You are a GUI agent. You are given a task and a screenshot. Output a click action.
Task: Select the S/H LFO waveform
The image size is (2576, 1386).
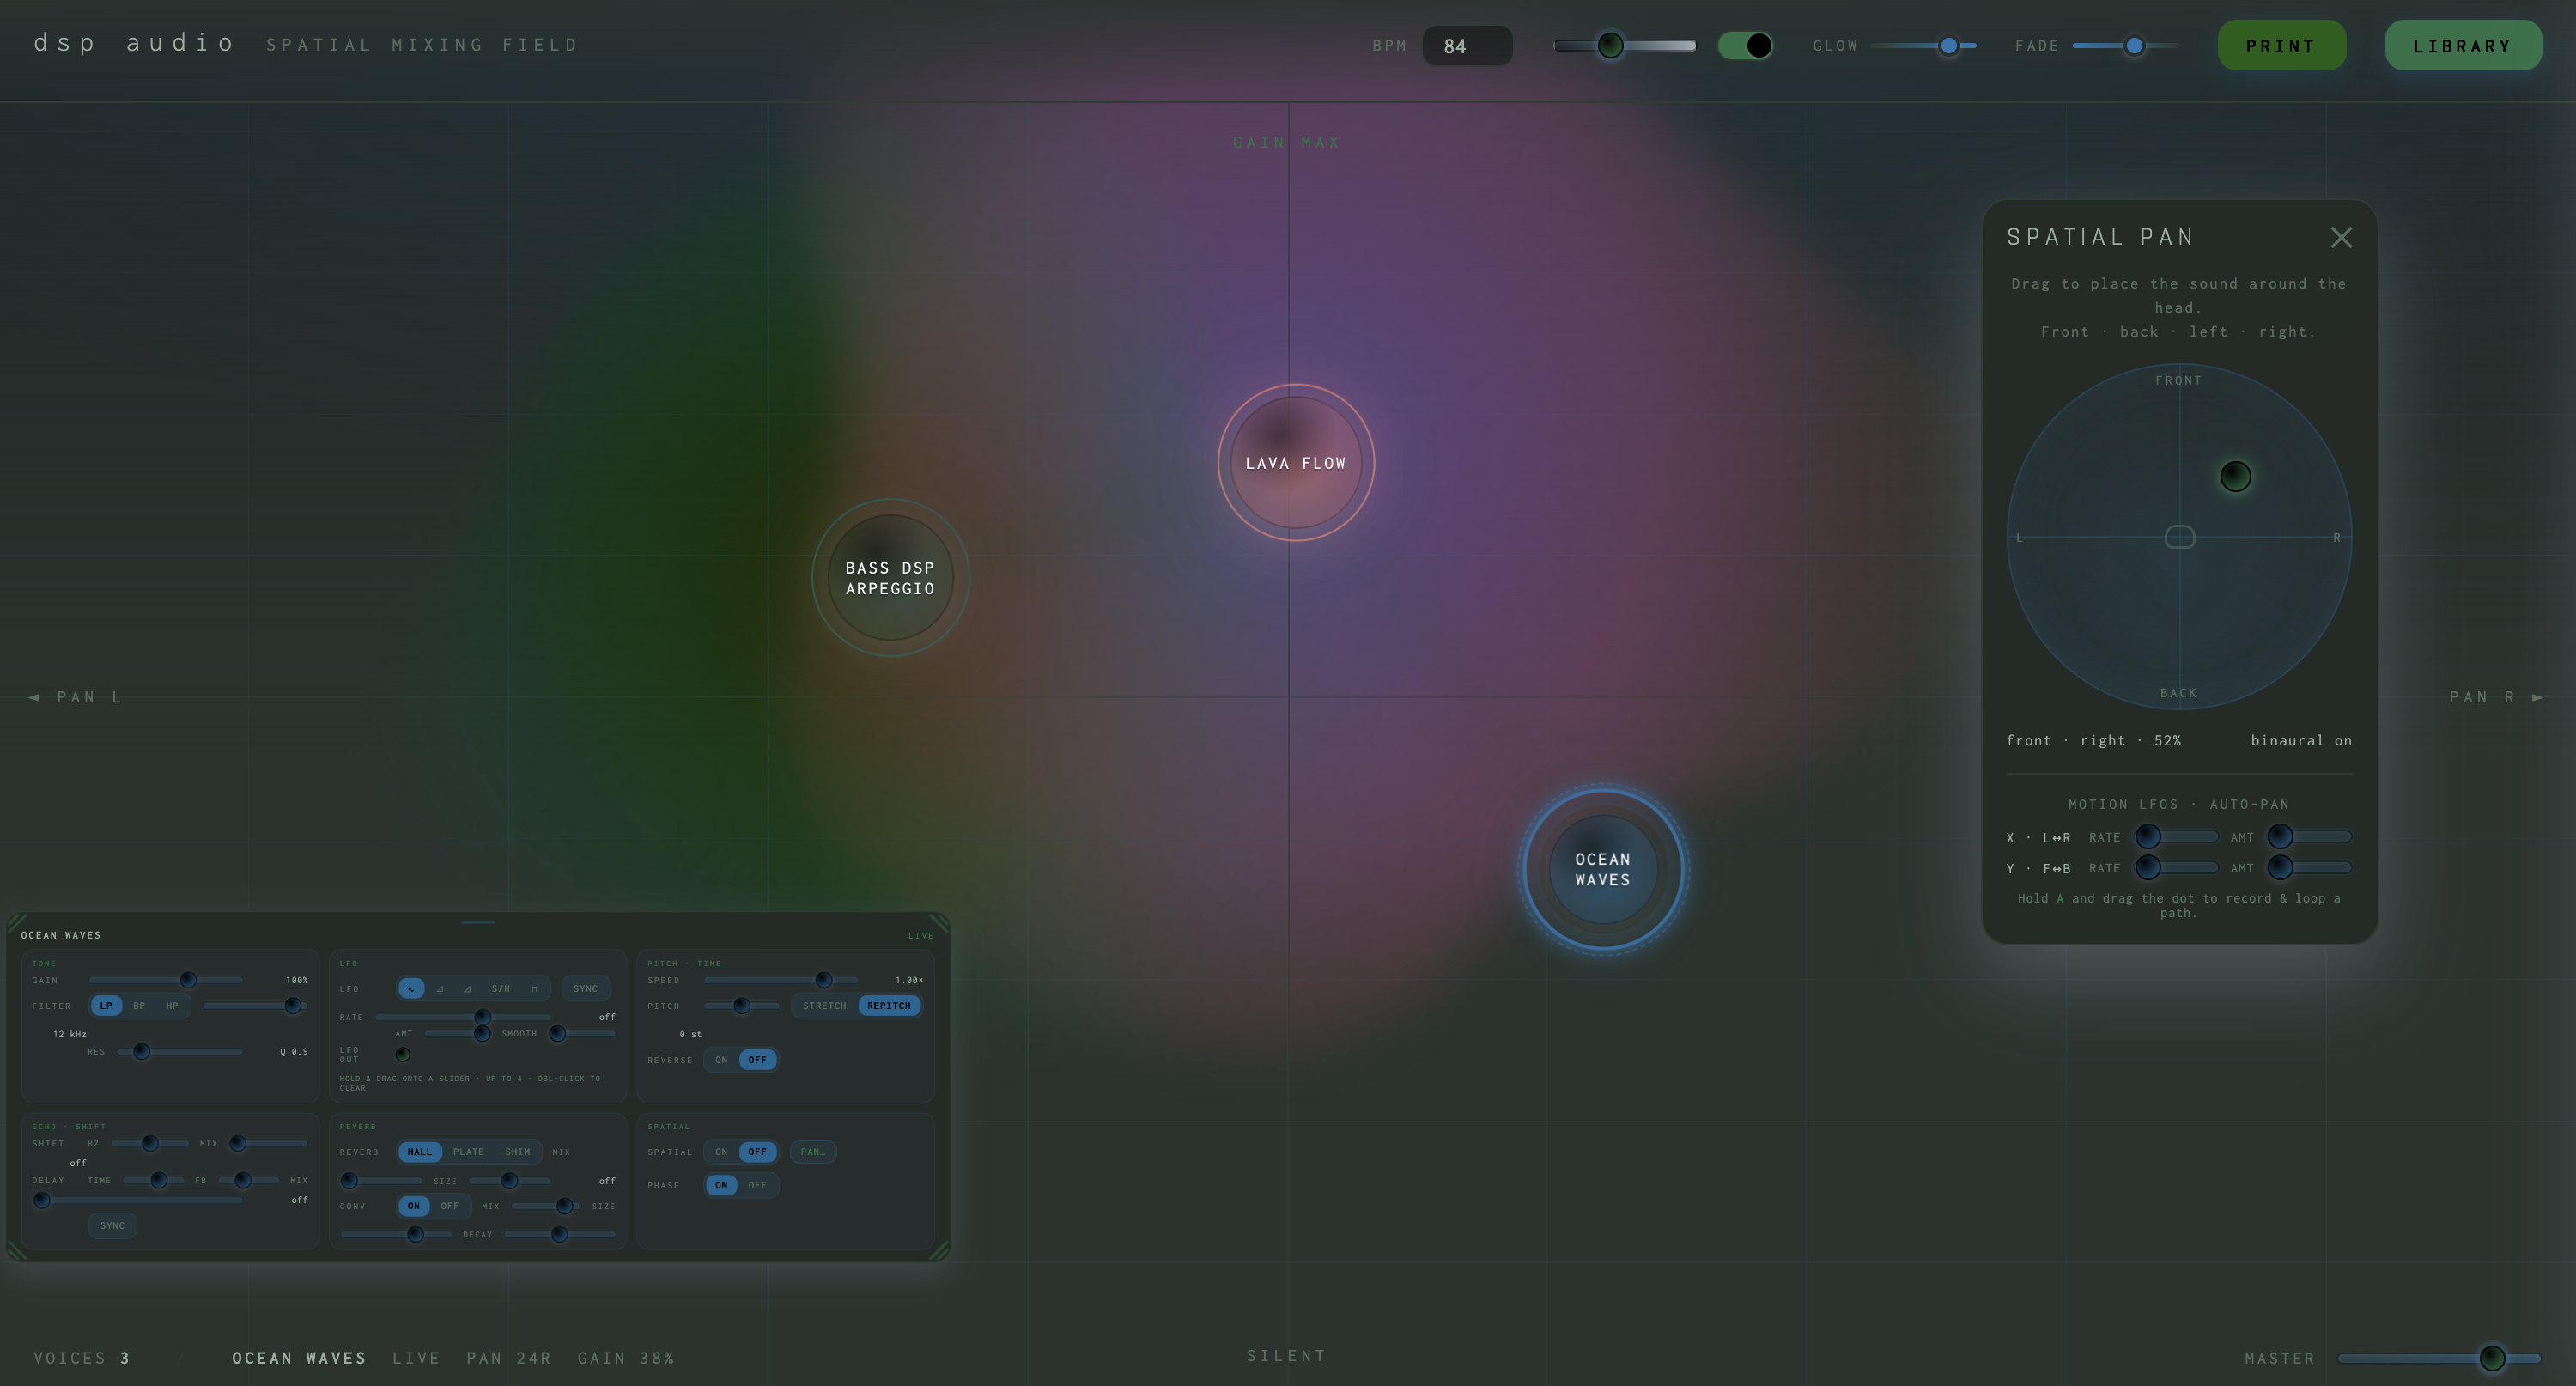point(501,989)
